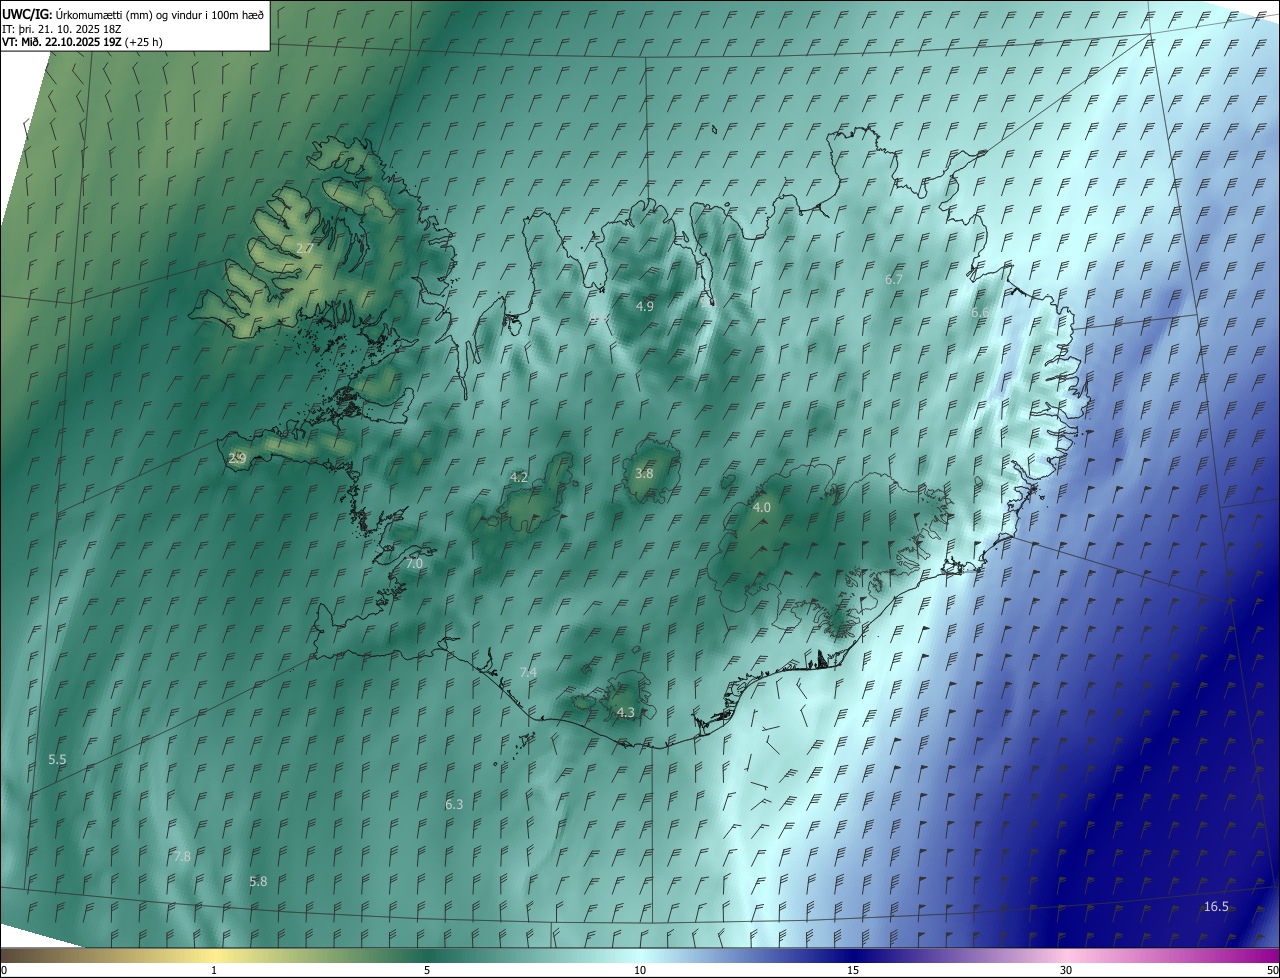1280x978 pixels.
Task: Select the 3.8 value on the central glacier
Action: point(644,474)
